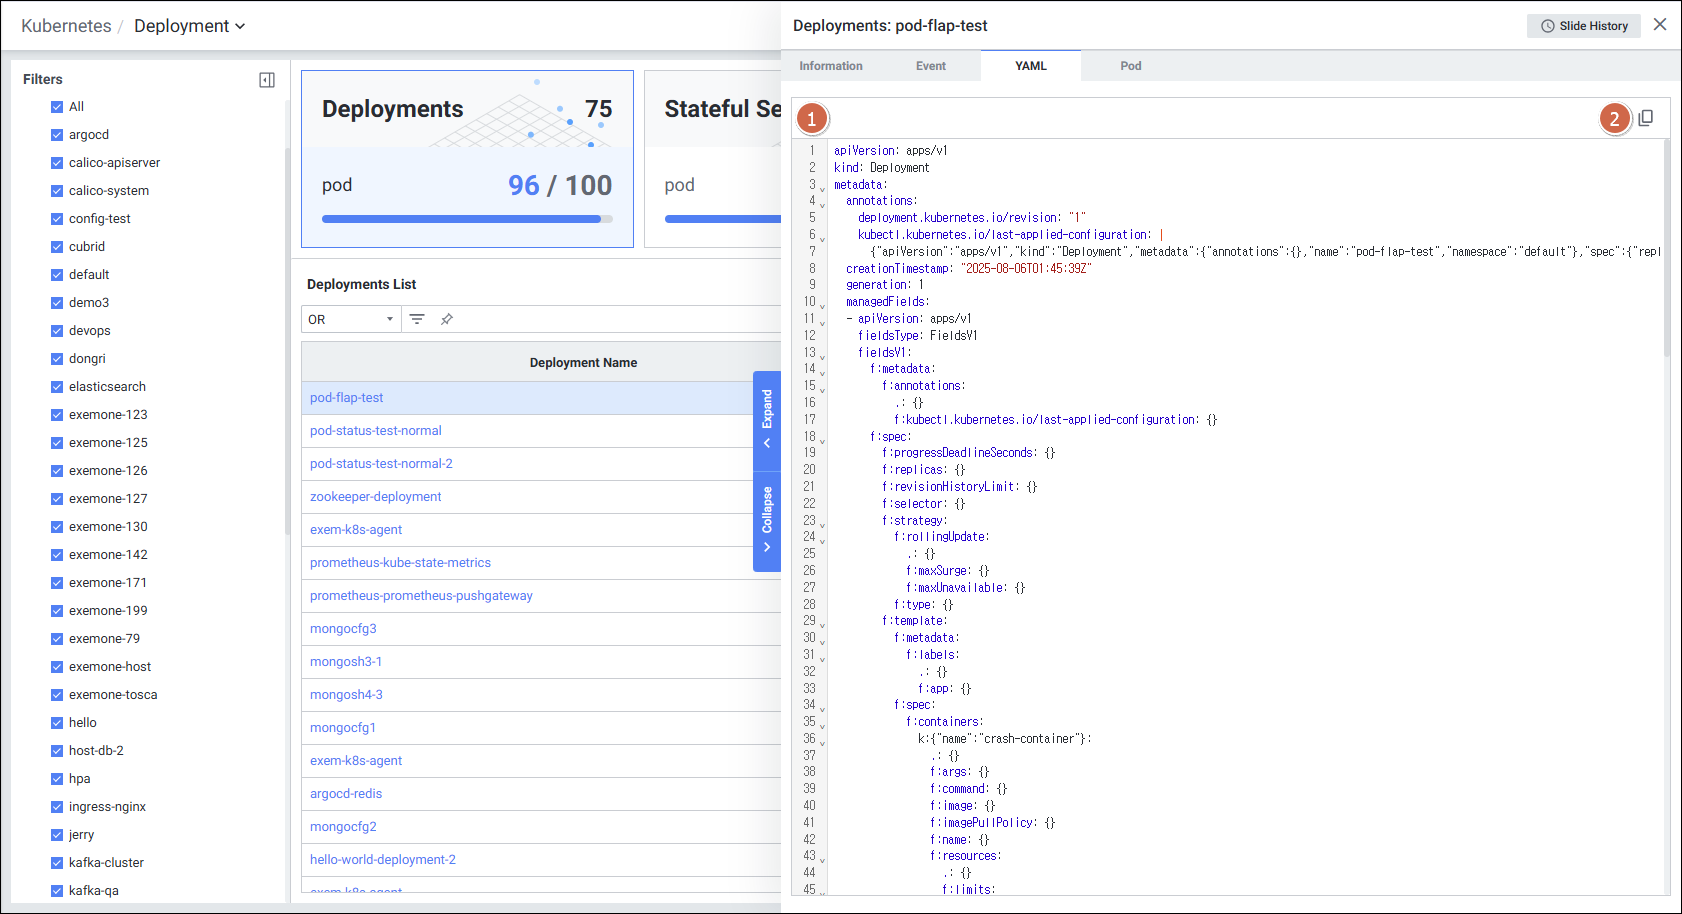Uncheck the argocd namespace filter
1682x914 pixels.
pos(57,135)
